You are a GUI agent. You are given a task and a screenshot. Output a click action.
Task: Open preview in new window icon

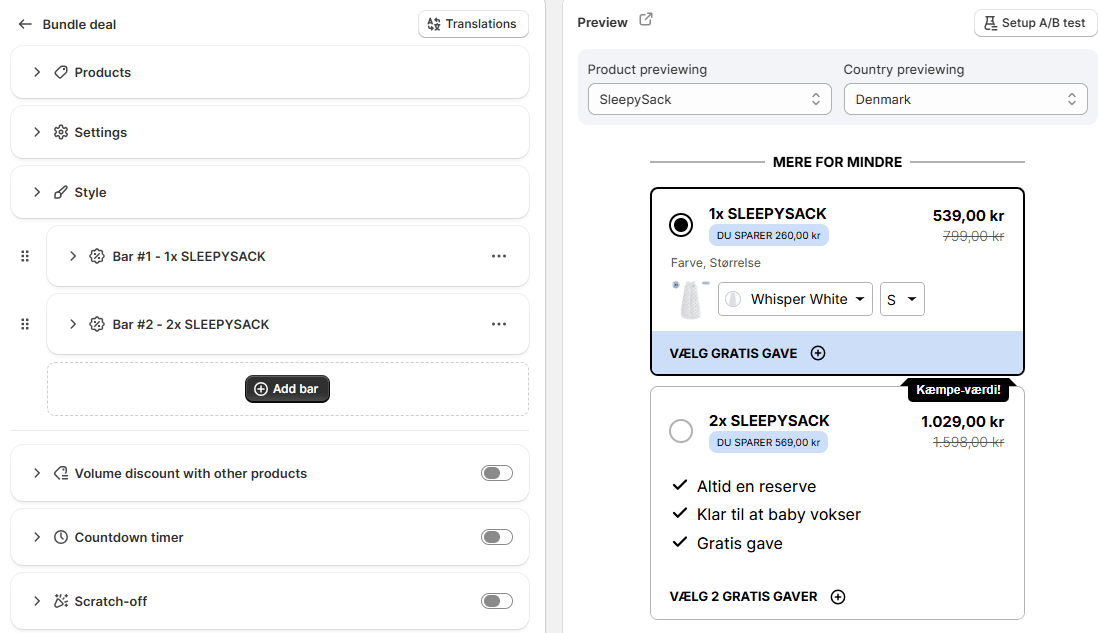point(646,20)
